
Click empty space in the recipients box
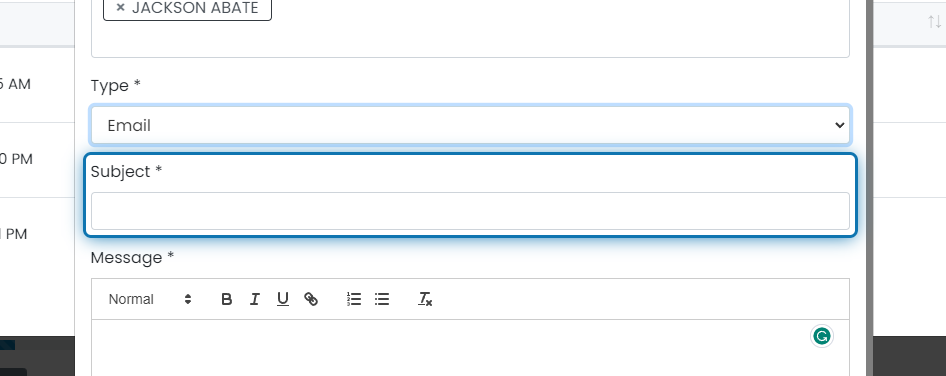[x=470, y=39]
